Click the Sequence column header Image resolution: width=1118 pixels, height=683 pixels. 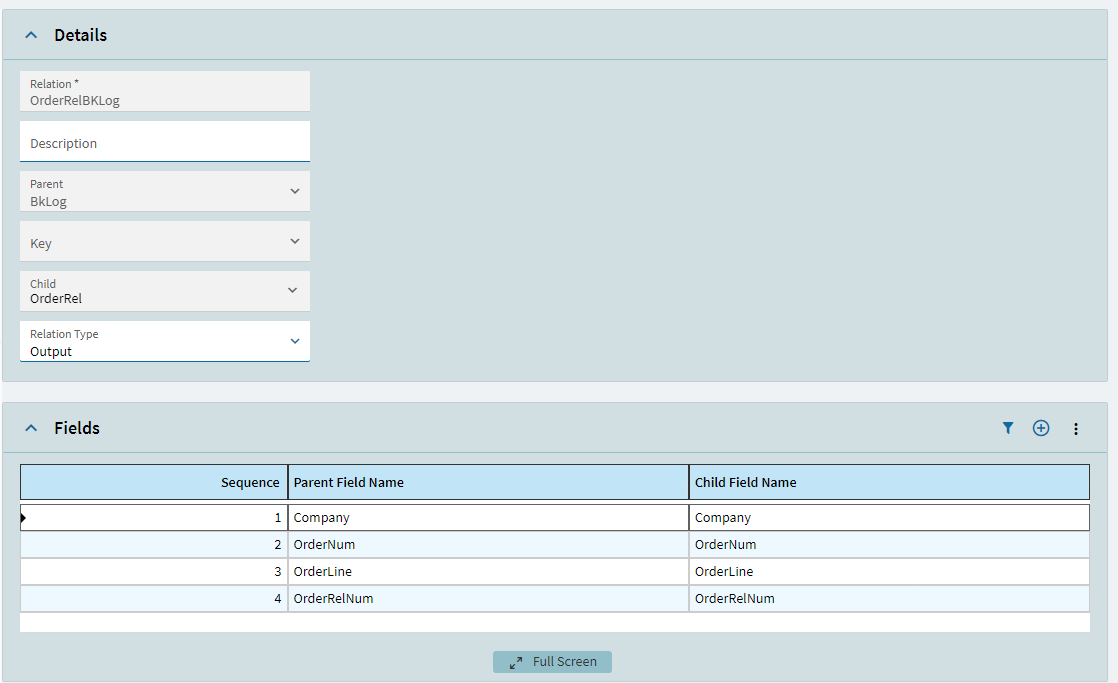(x=252, y=481)
